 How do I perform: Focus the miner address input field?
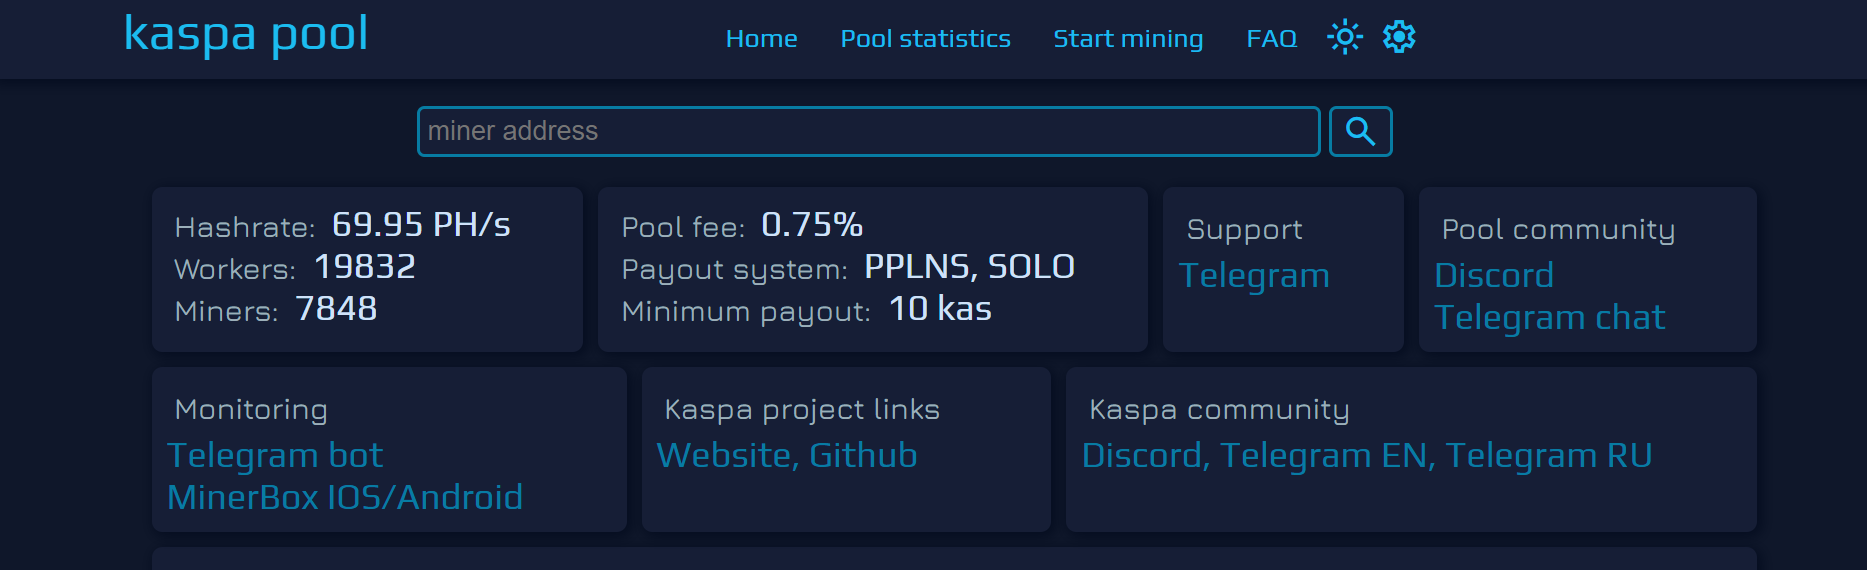coord(868,131)
